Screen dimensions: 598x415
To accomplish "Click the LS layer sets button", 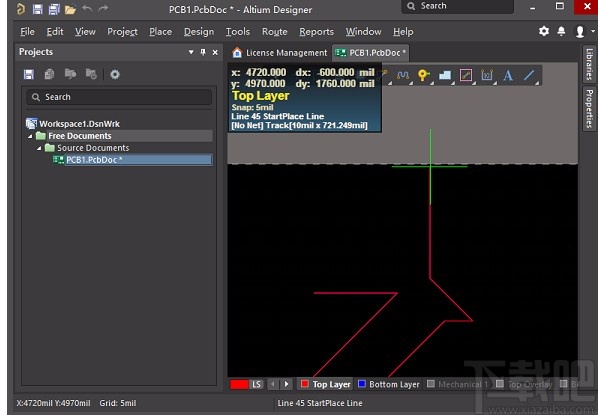I will (x=256, y=384).
